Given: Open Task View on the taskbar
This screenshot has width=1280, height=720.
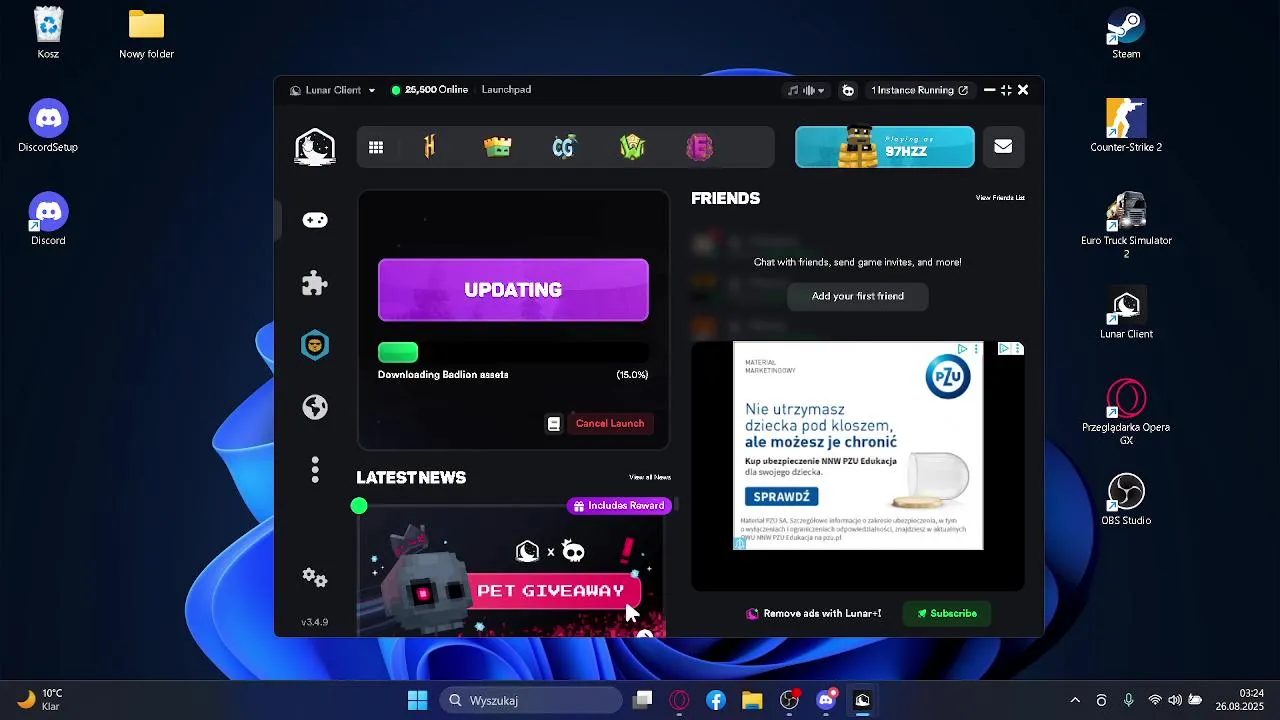Looking at the screenshot, I should pos(643,700).
